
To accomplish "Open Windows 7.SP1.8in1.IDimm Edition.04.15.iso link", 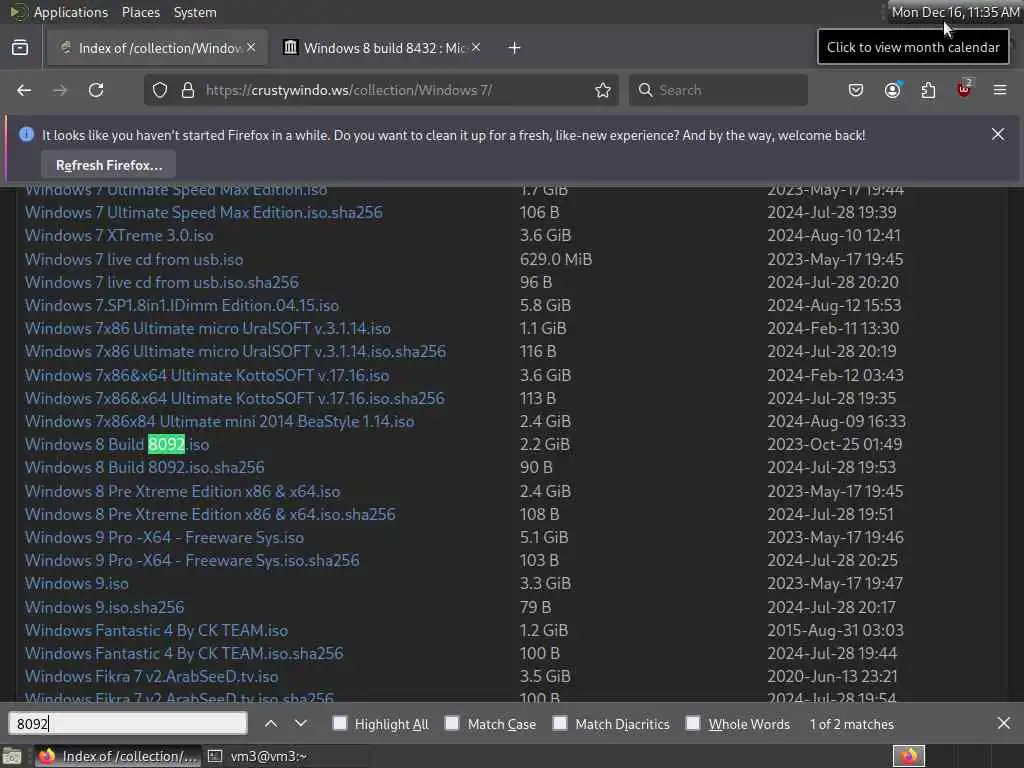I will click(182, 306).
